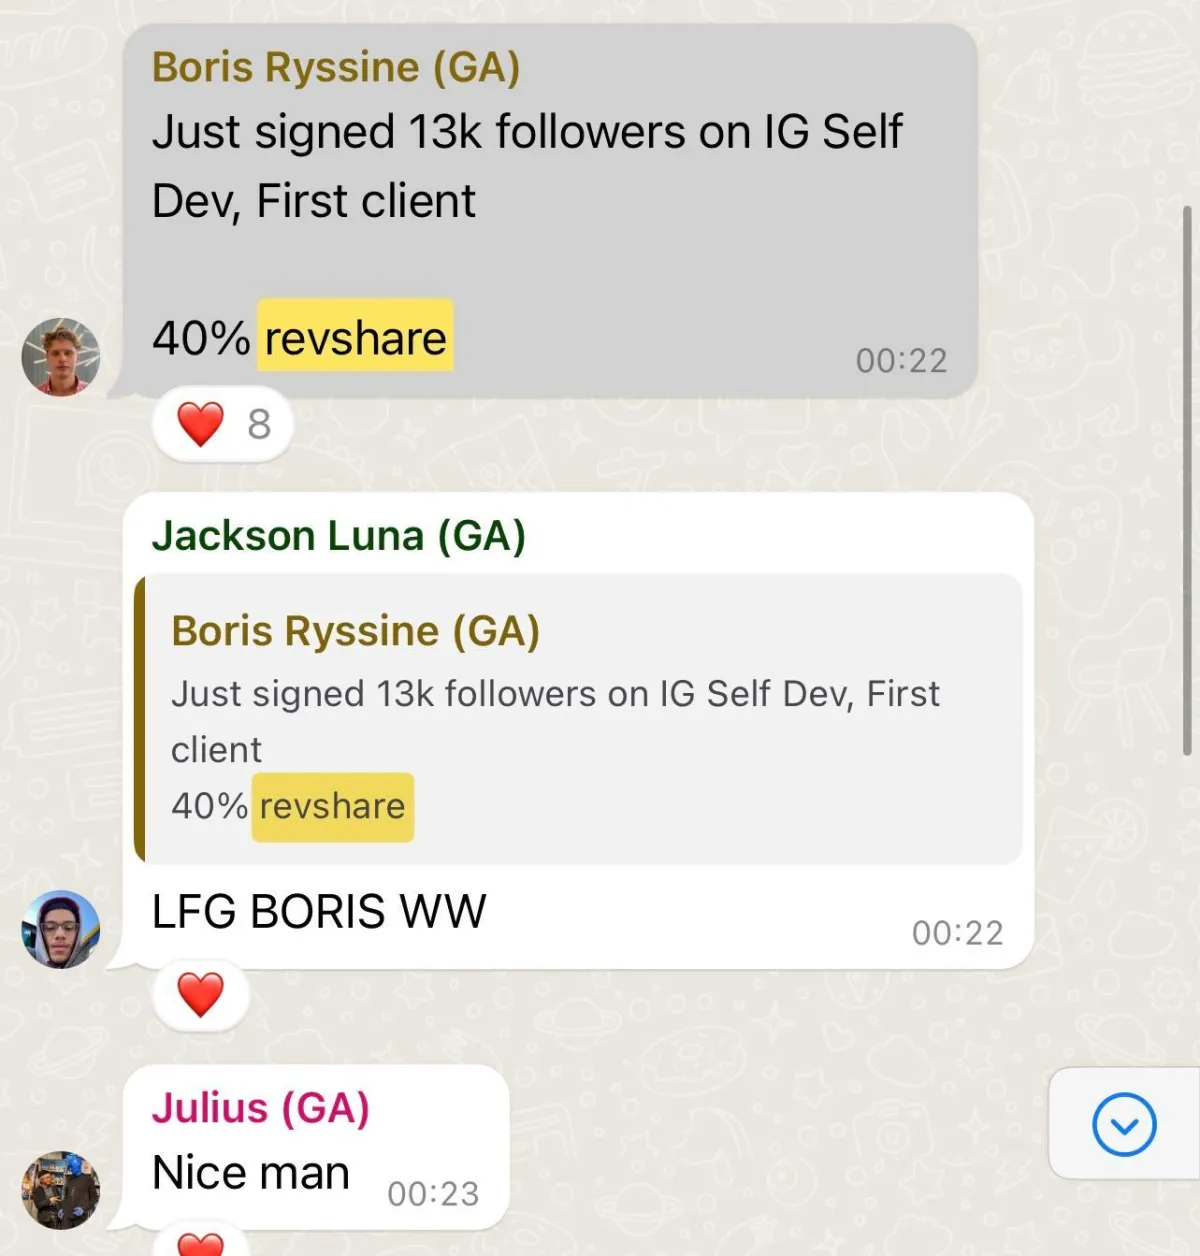1200x1256 pixels.
Task: Tap the heart reaction showing 8
Action: 222,424
